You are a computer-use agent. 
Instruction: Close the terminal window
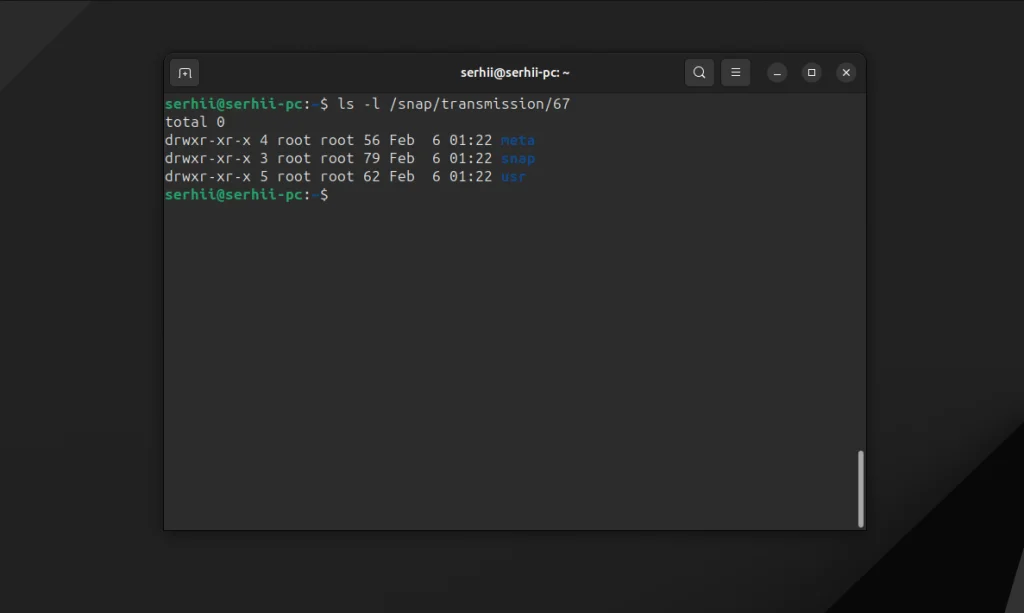[846, 73]
